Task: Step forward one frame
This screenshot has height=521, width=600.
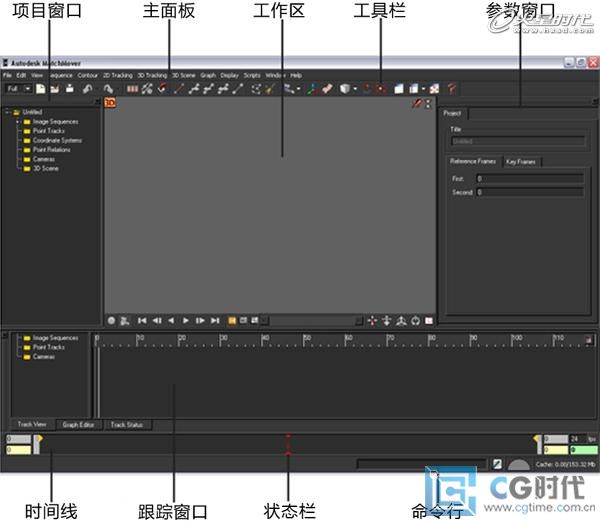Action: pyautogui.click(x=200, y=321)
